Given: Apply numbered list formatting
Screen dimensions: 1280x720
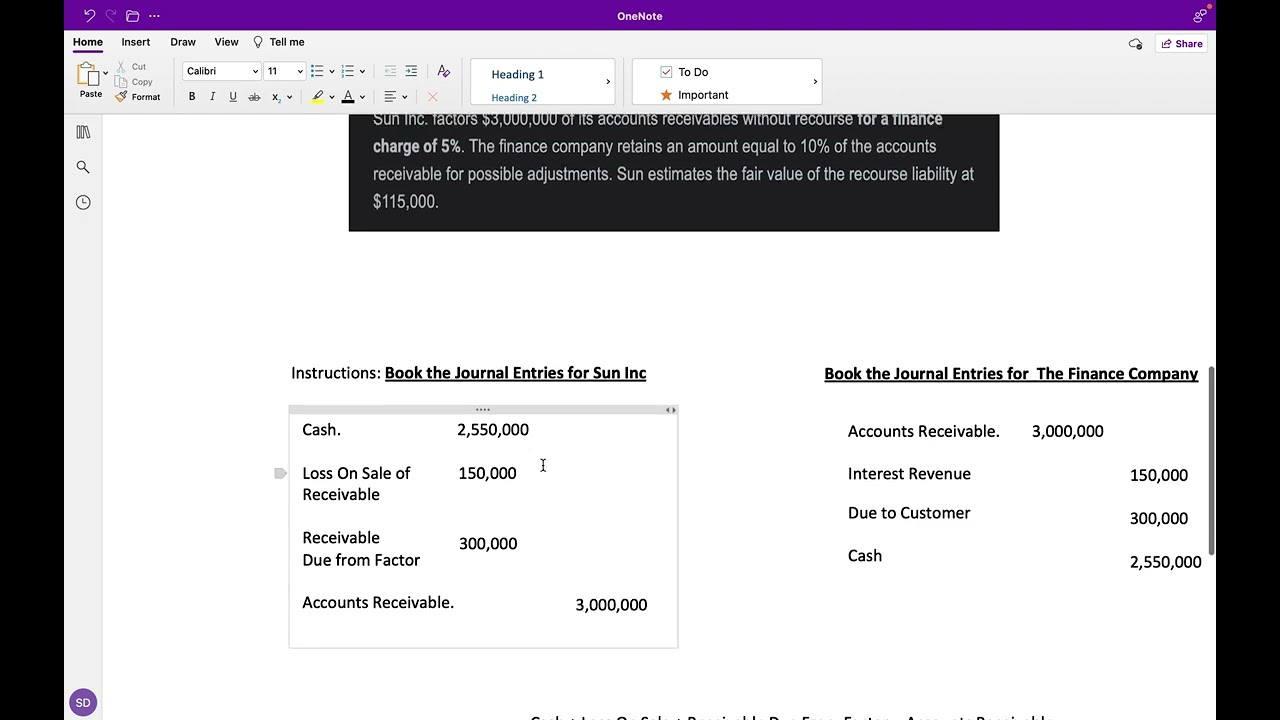Looking at the screenshot, I should point(347,71).
